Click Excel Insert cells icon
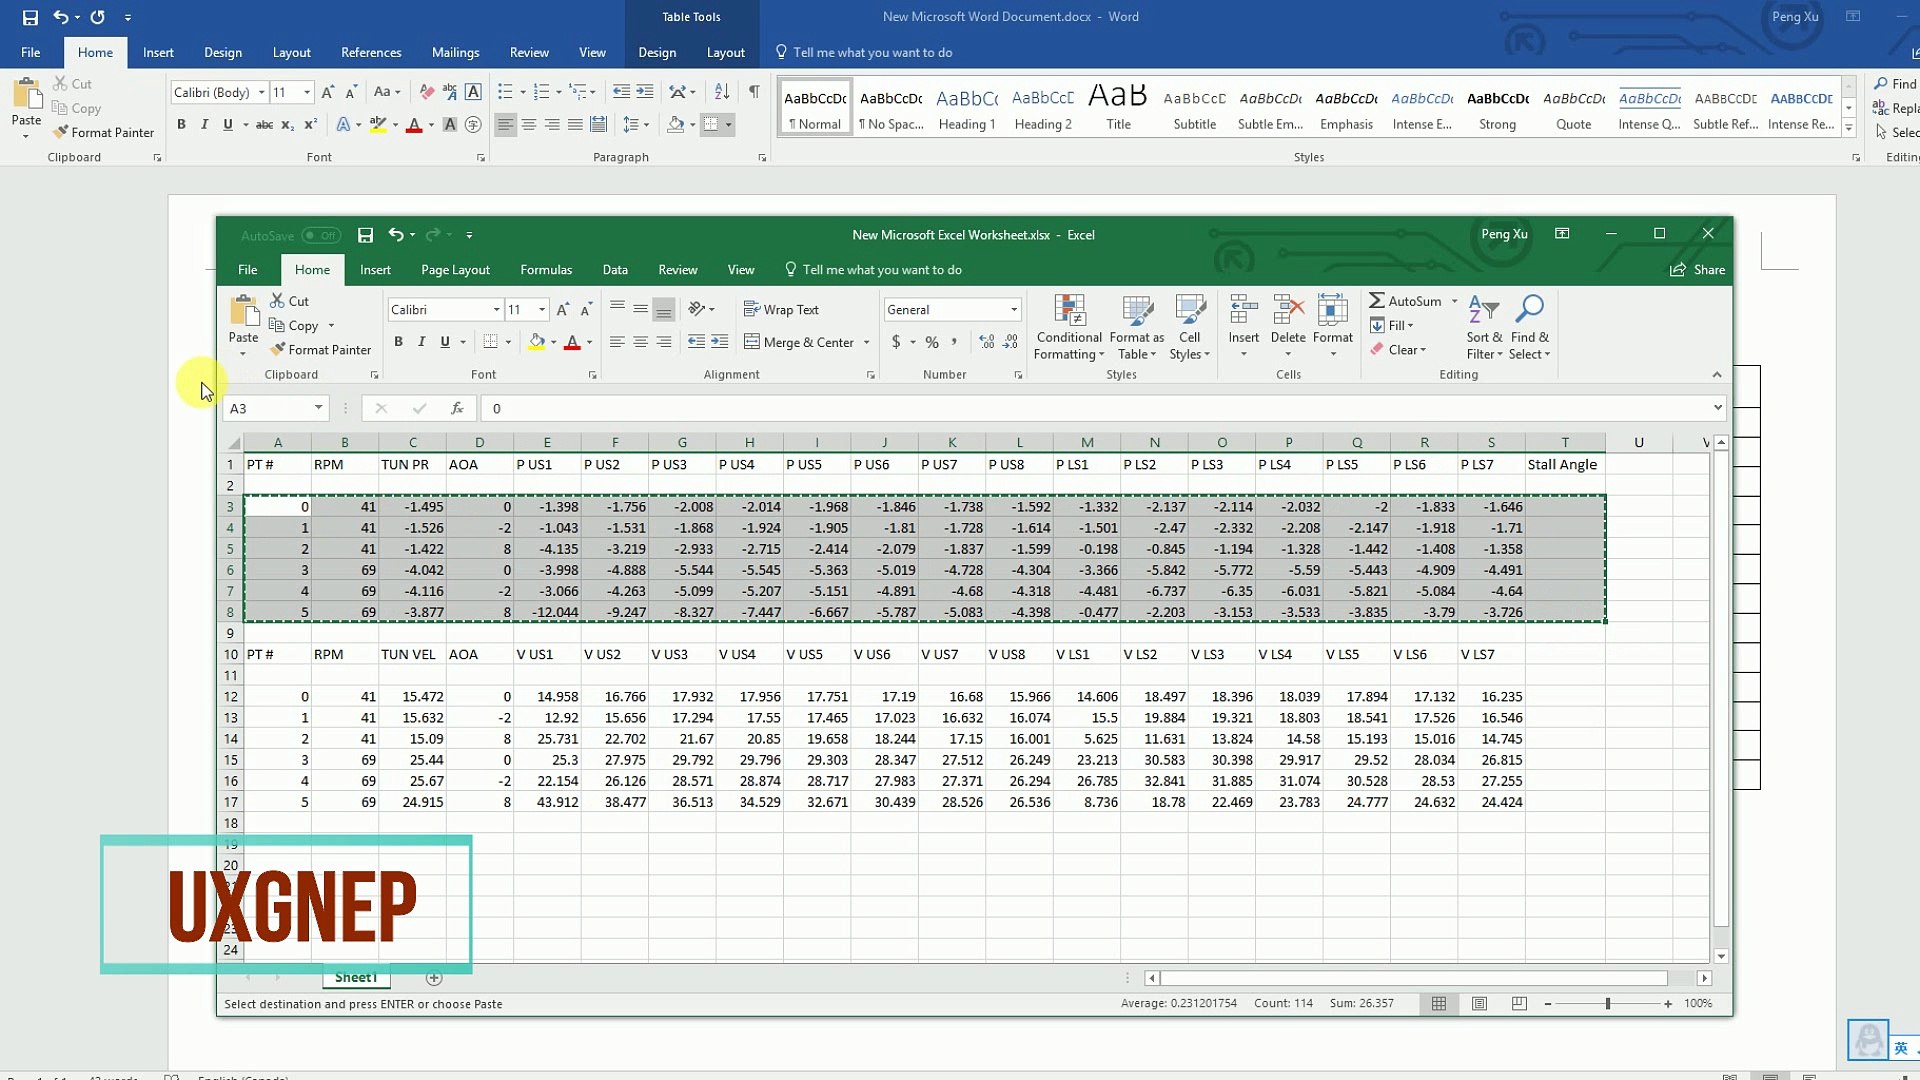 pos(1243,311)
